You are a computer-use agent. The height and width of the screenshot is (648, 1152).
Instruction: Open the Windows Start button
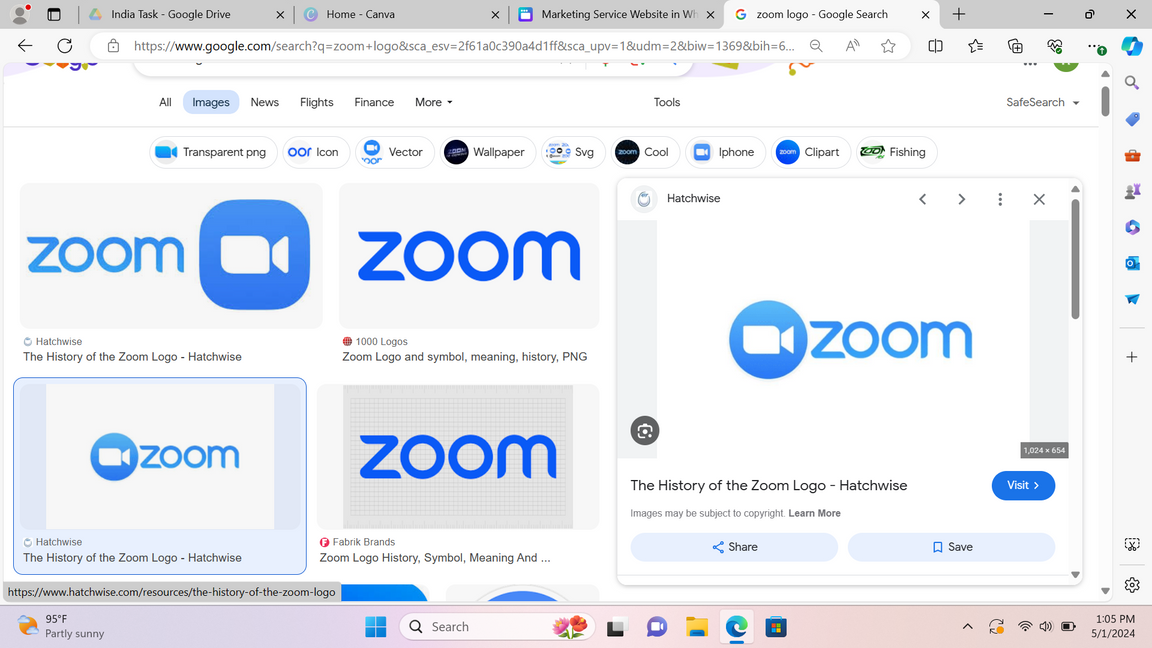375,627
